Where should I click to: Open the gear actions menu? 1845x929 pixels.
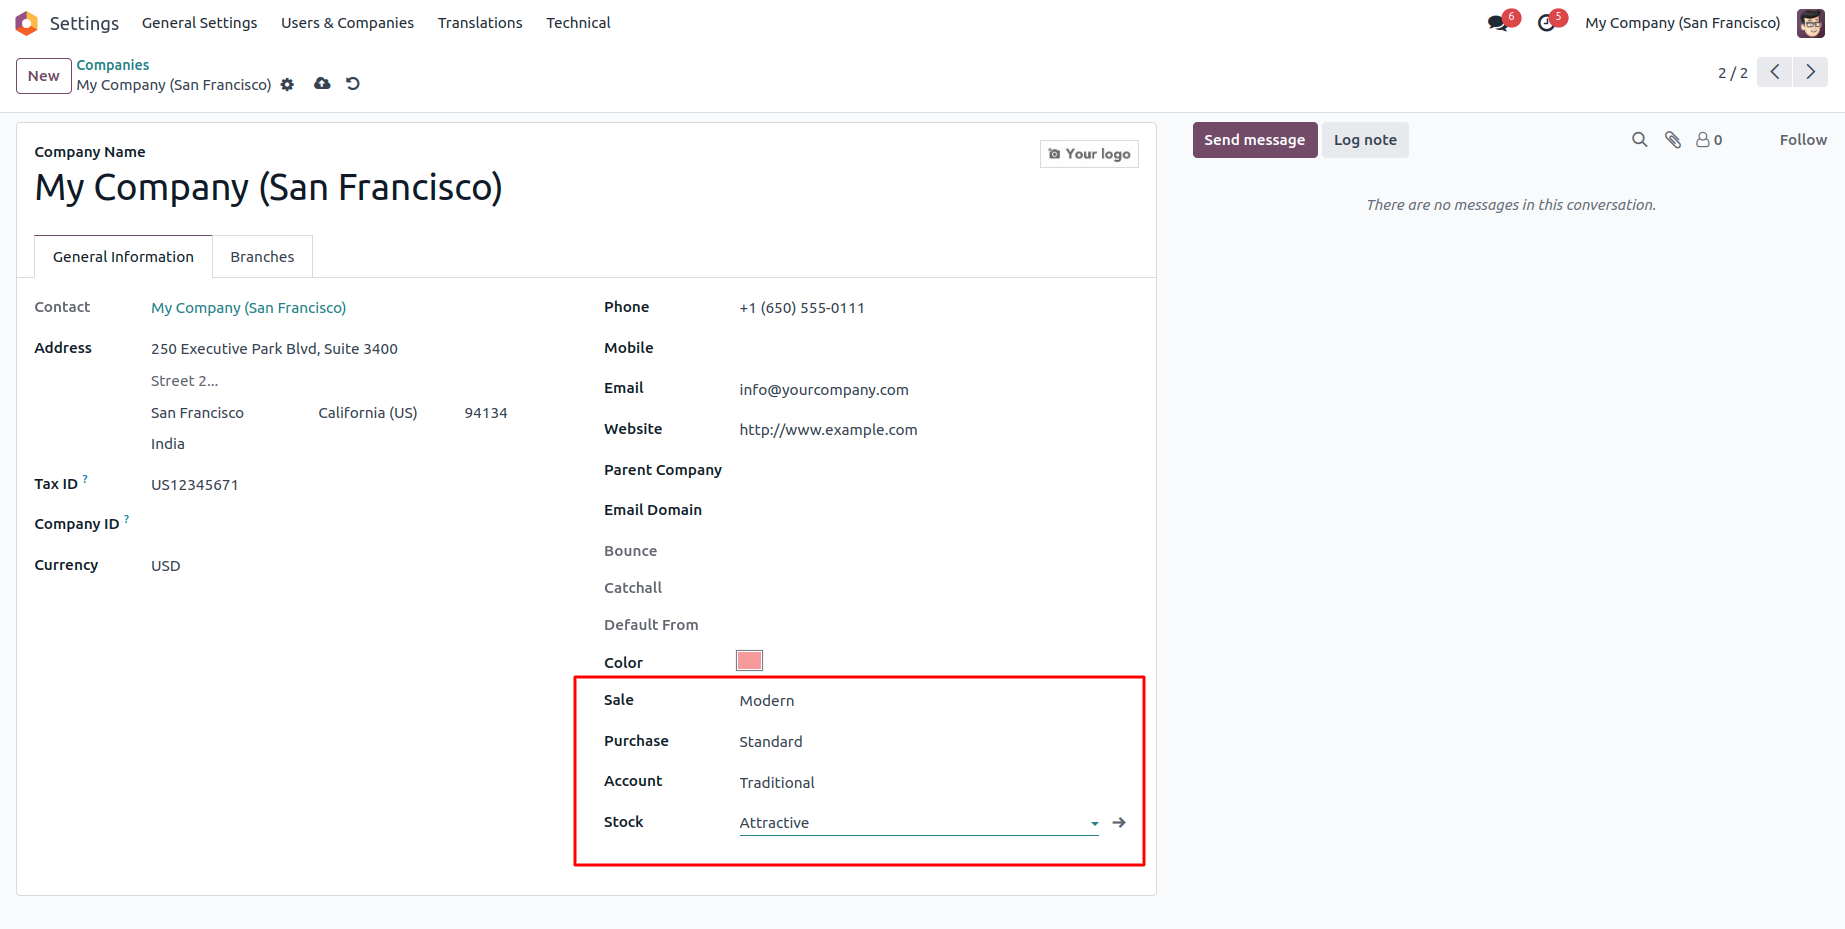pos(288,85)
